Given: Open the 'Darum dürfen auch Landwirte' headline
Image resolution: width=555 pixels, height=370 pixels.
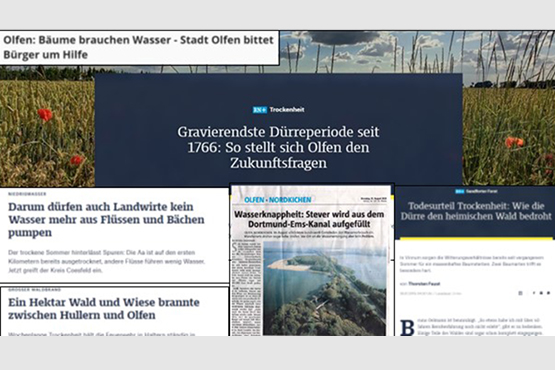Looking at the screenshot, I should 106,220.
